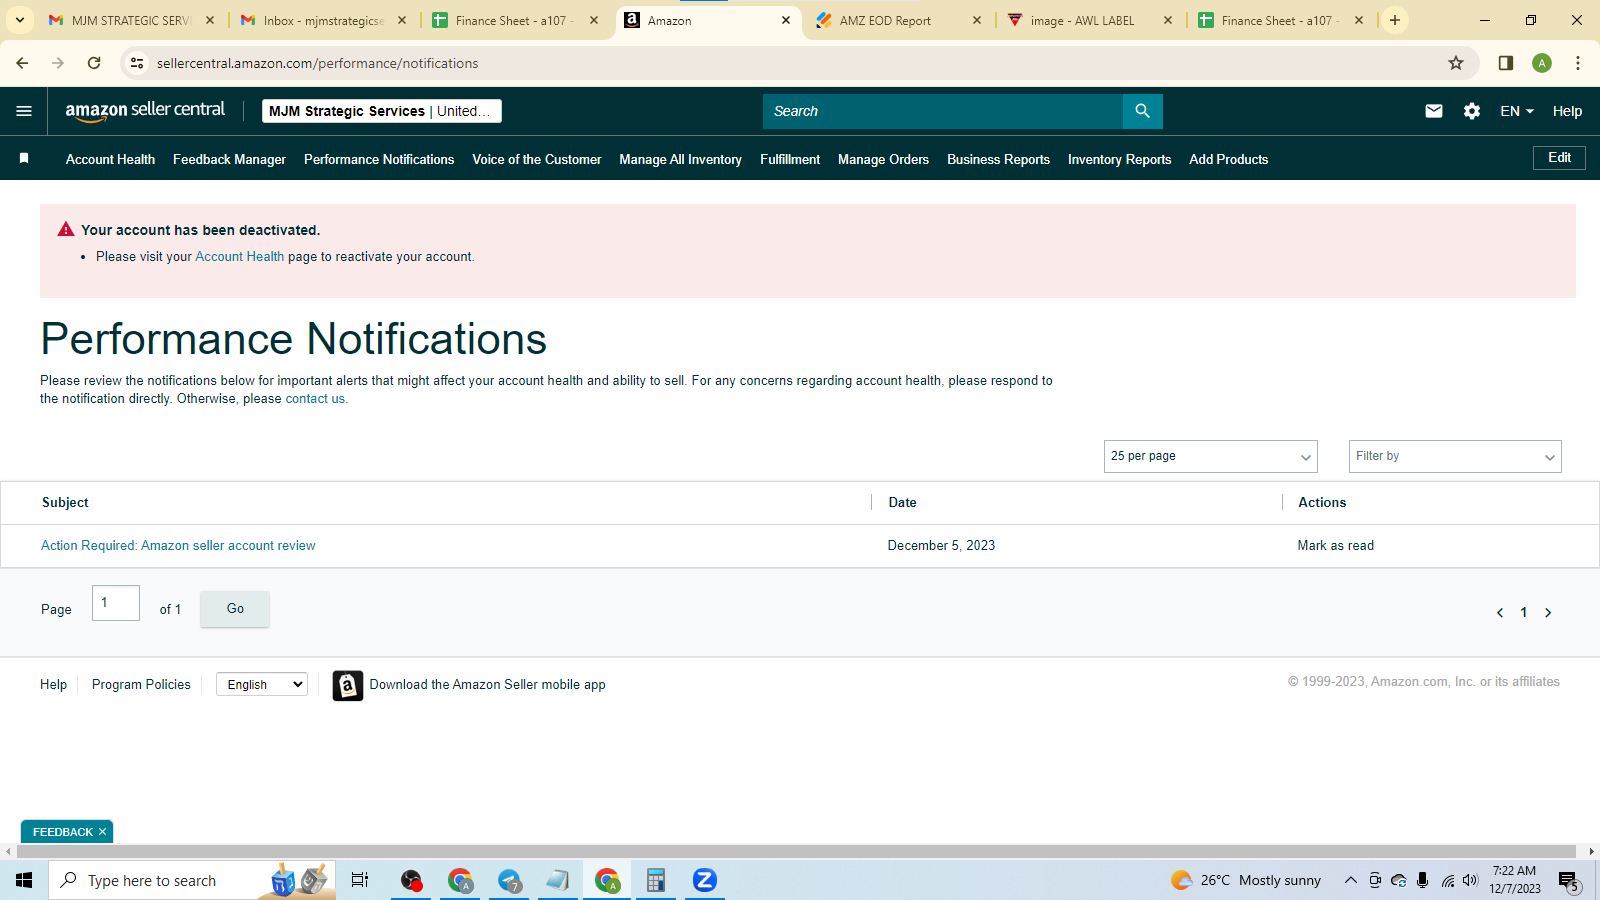The height and width of the screenshot is (900, 1600).
Task: Click the page number input field
Action: coord(116,603)
